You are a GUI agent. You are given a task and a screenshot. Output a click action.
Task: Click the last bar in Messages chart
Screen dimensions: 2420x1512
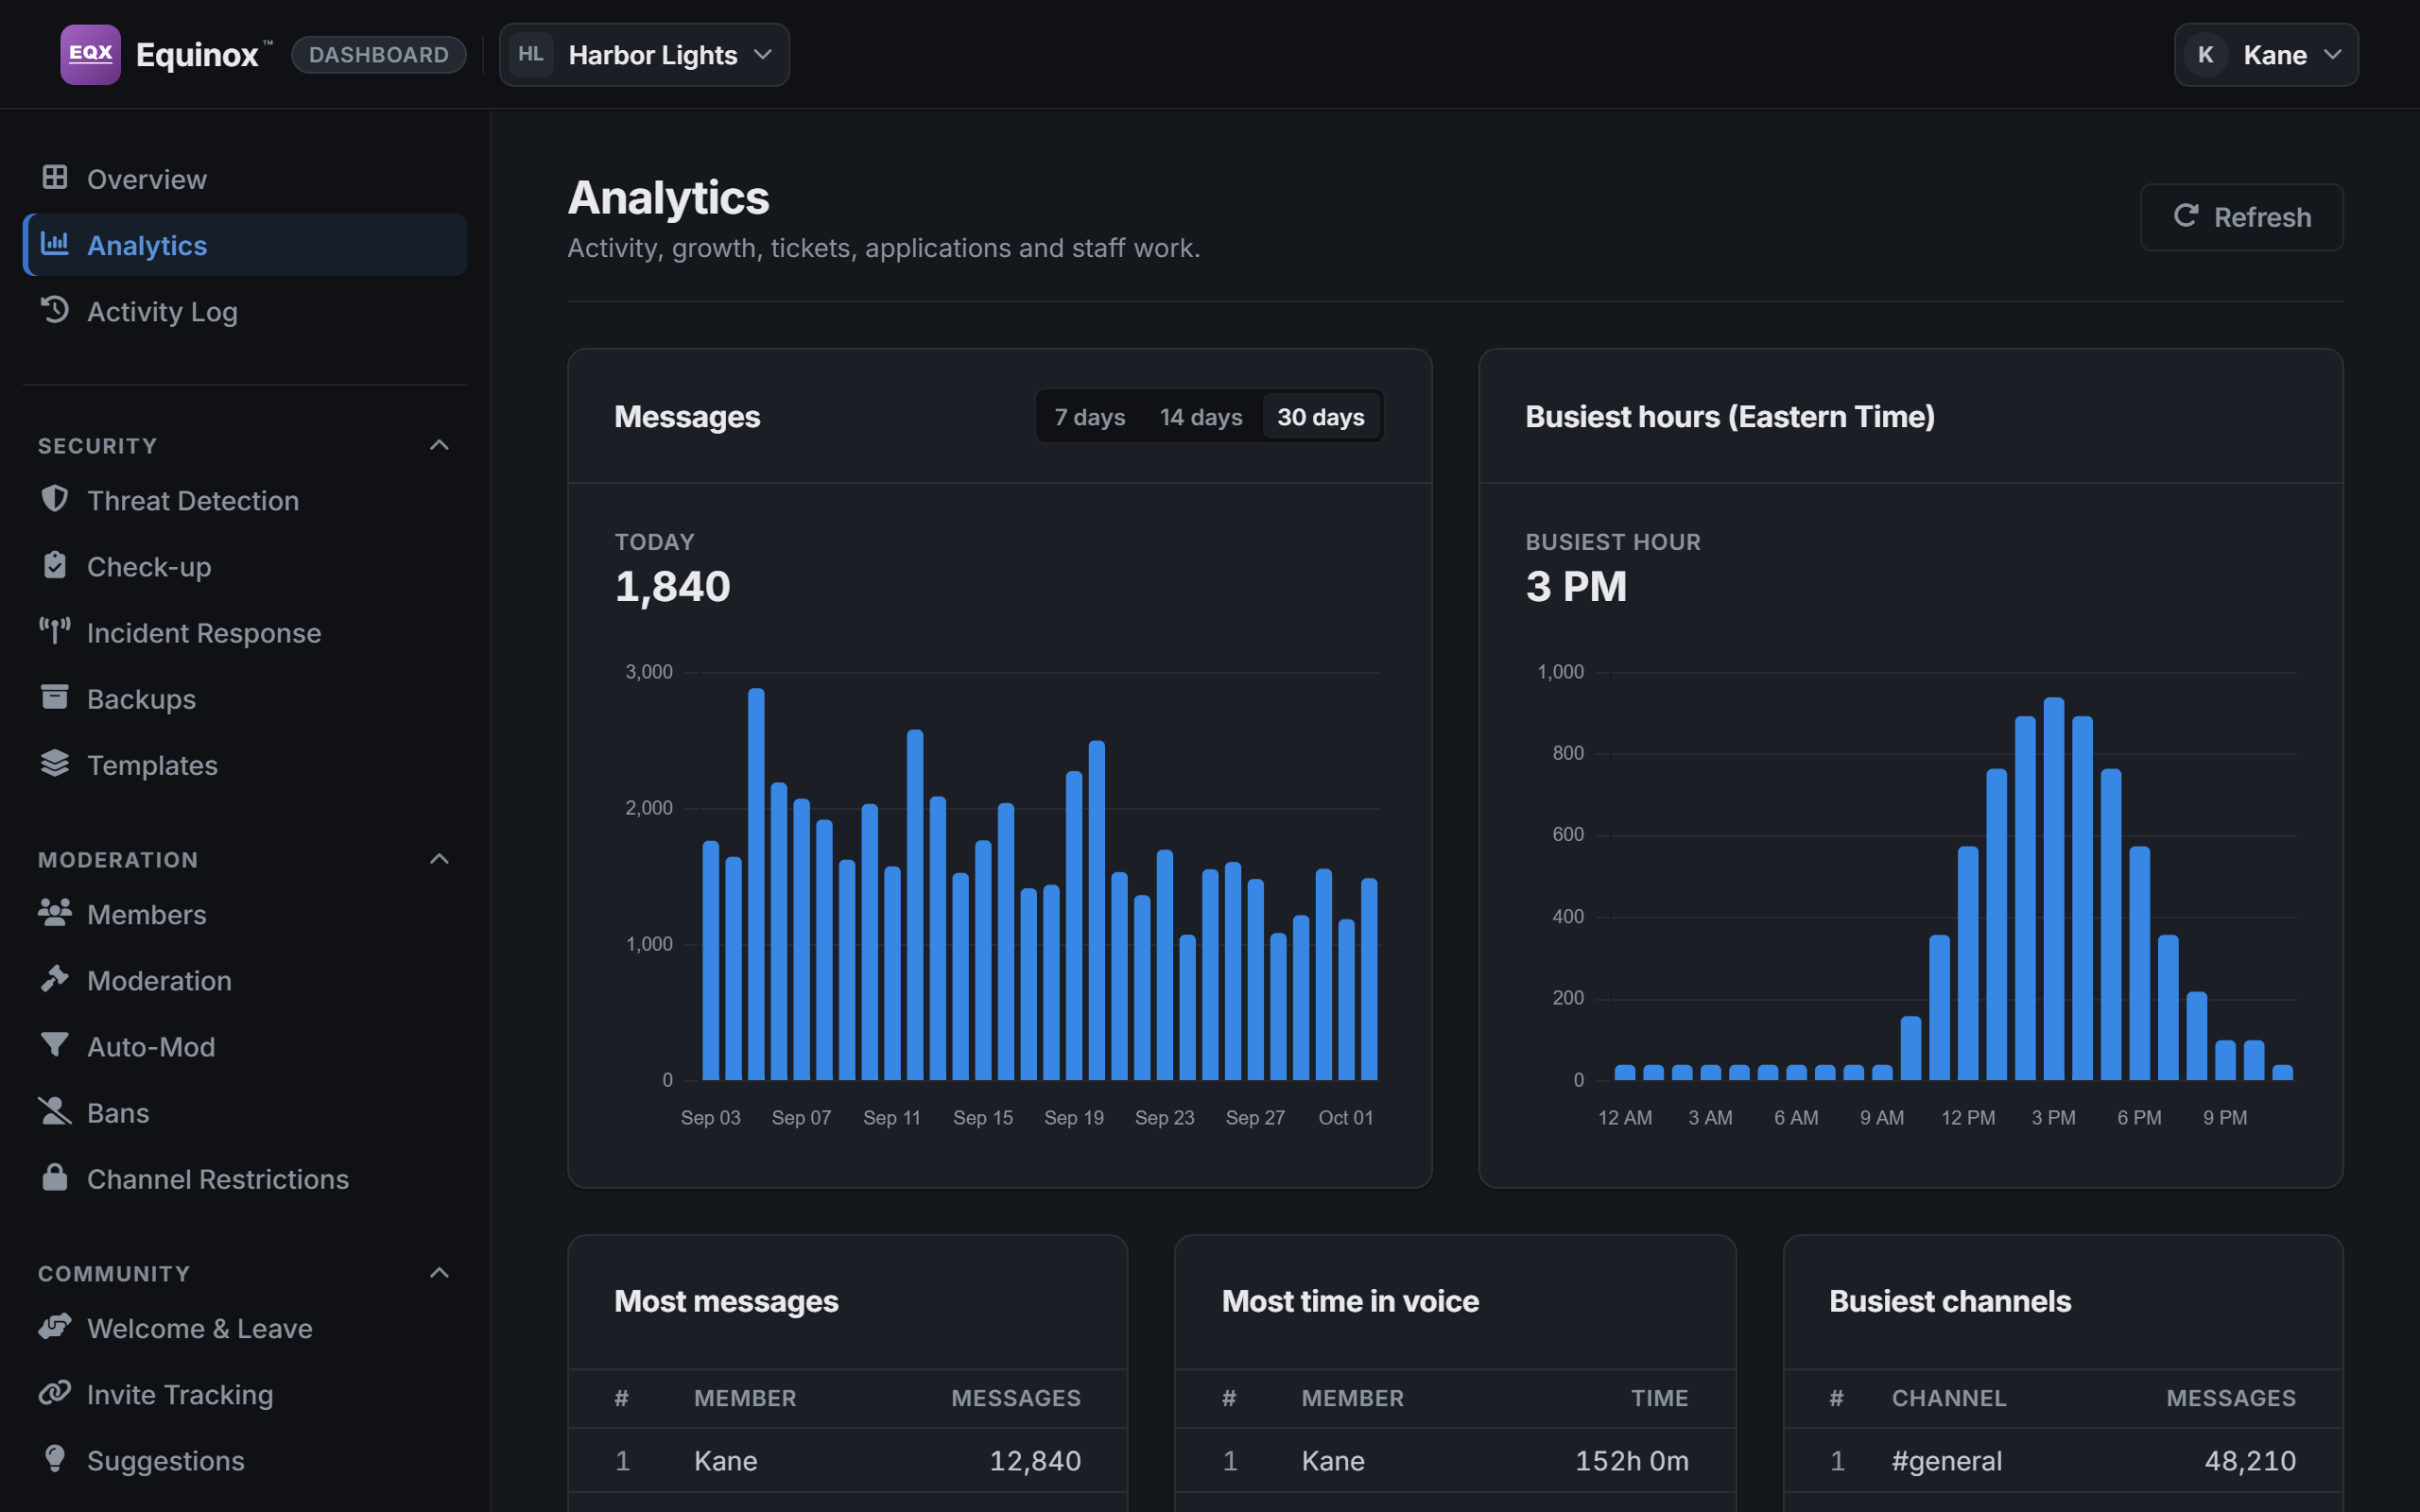1369,979
